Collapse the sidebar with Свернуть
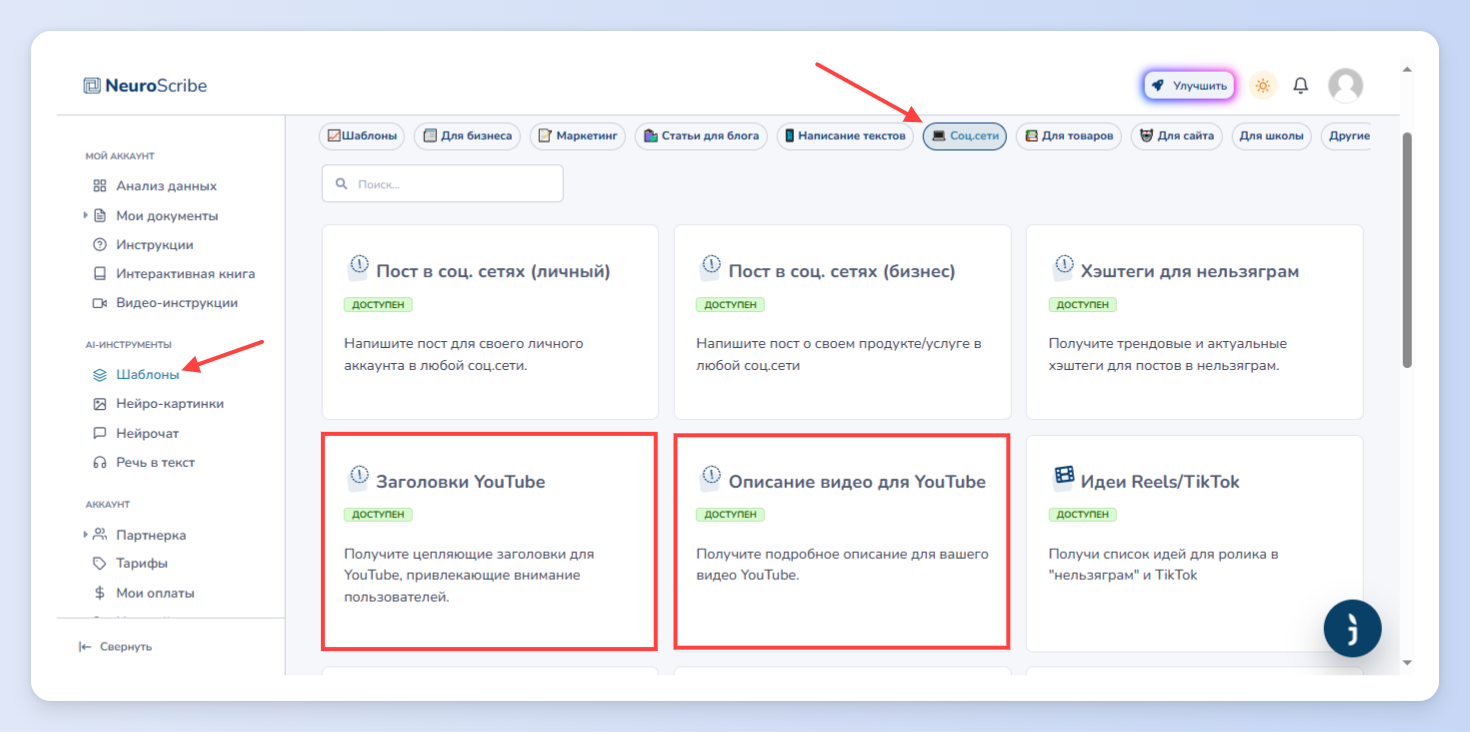 116,647
